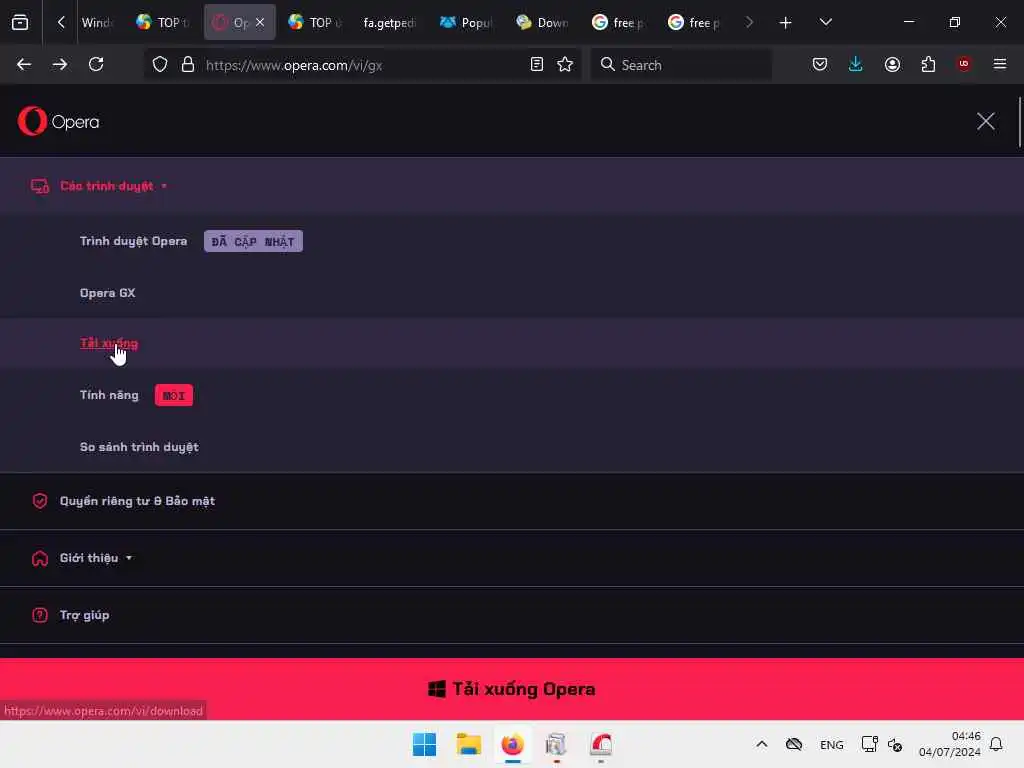This screenshot has height=768, width=1024.
Task: Click the Firefox Search box
Action: point(681,65)
